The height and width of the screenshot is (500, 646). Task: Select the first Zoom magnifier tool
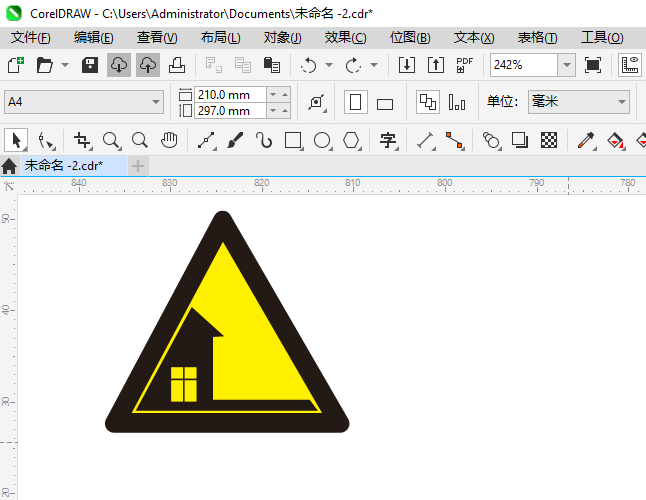[x=112, y=140]
